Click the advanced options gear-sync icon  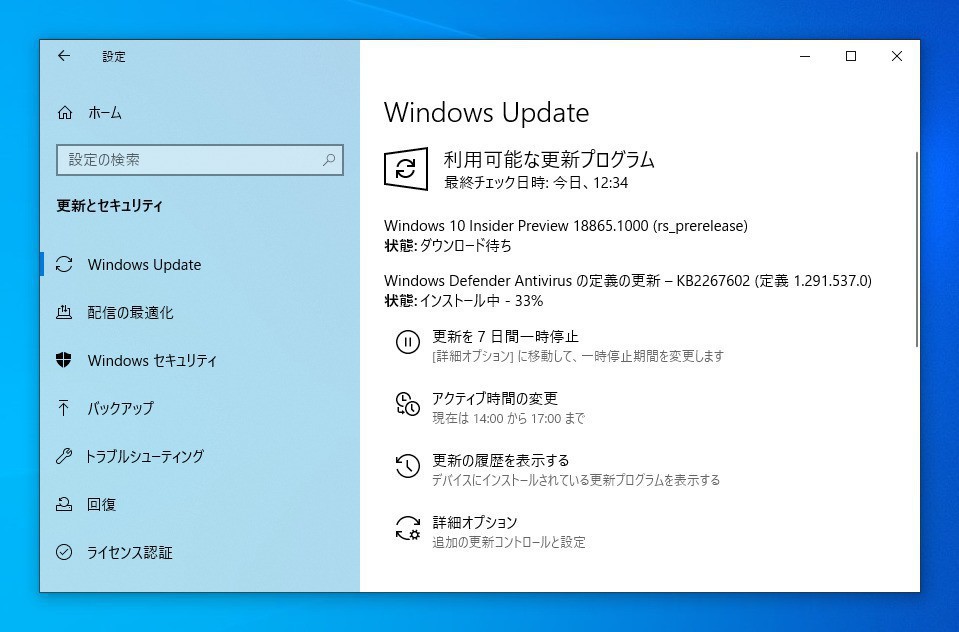(408, 528)
